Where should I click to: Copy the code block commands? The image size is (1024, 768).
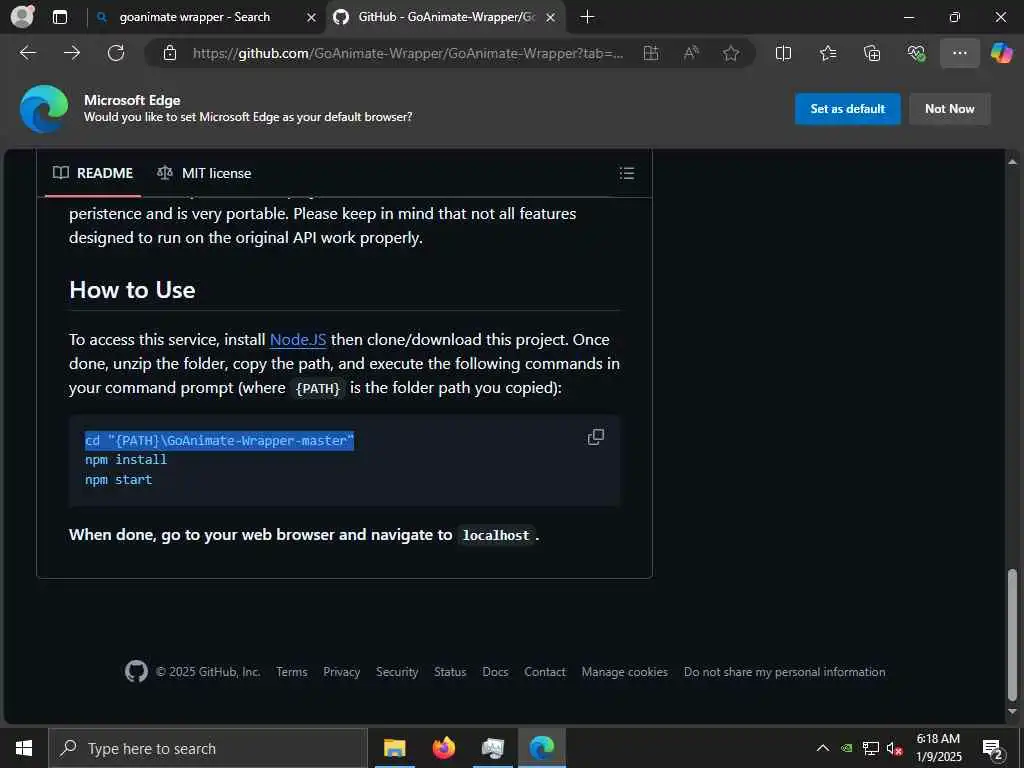pyautogui.click(x=596, y=437)
